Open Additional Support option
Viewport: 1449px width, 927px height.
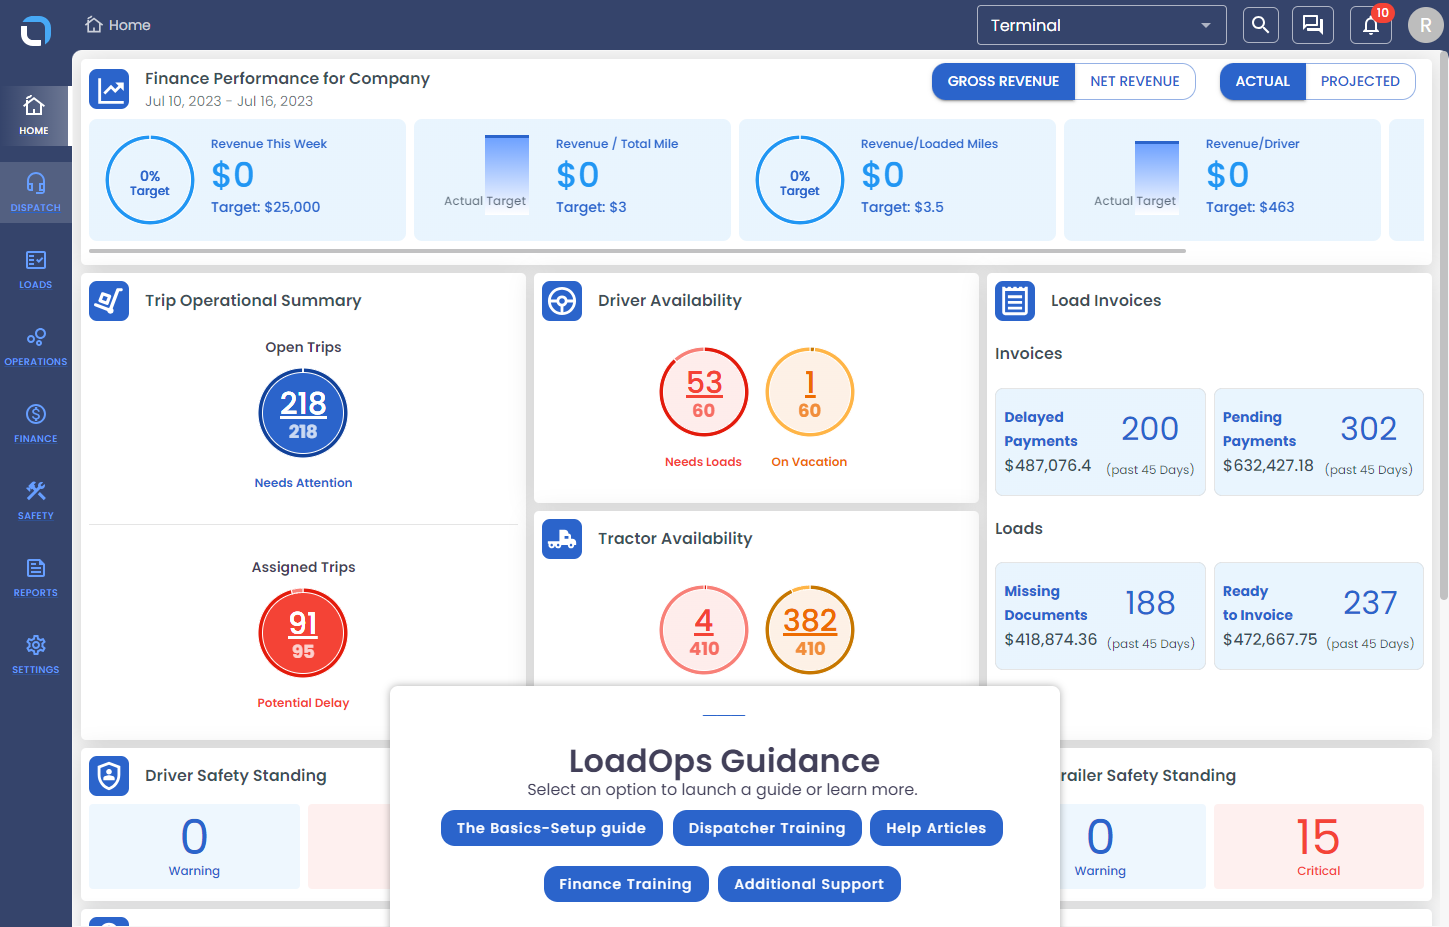pos(809,884)
